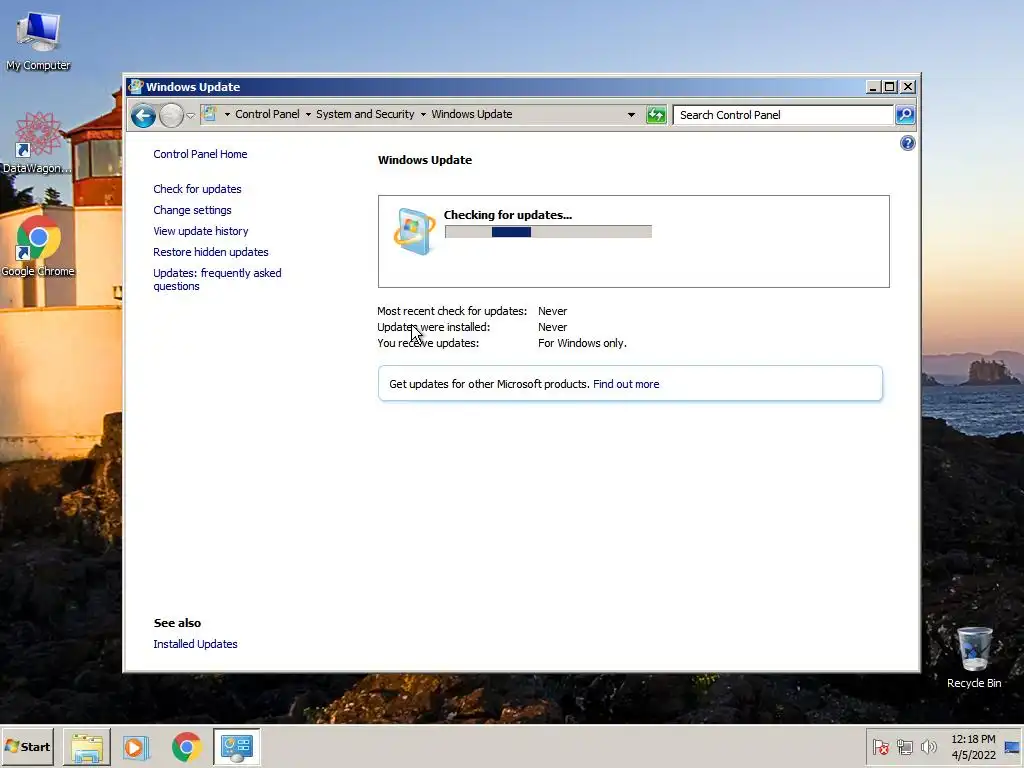Open Google Chrome desktop shortcut

38,247
